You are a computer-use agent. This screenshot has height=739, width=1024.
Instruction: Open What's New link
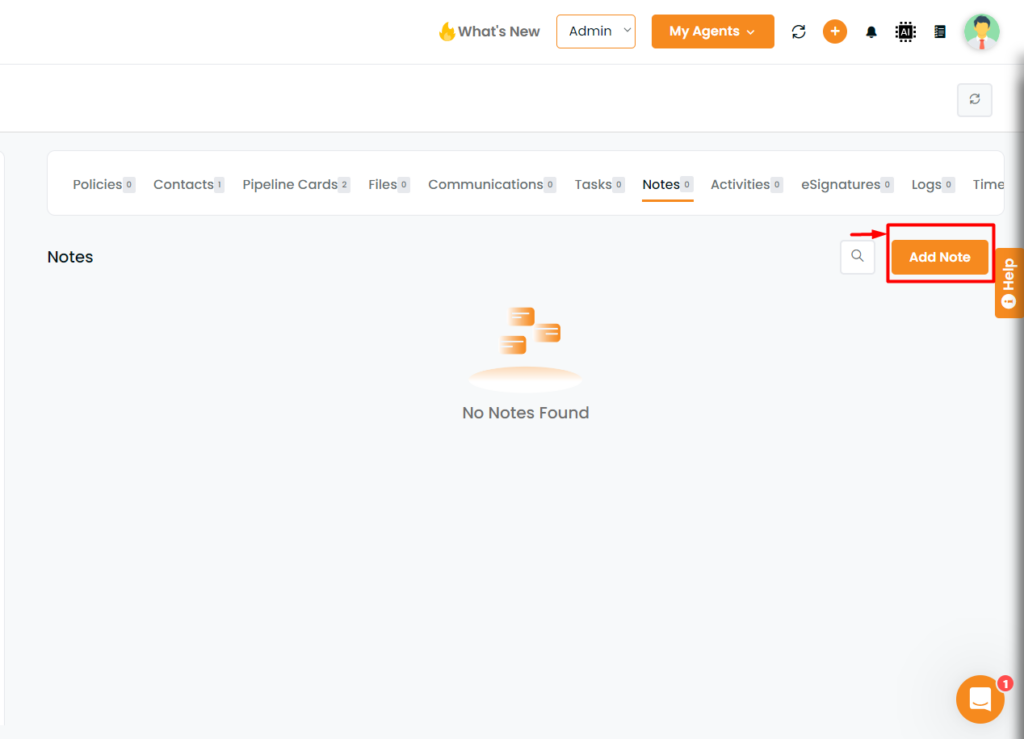point(489,31)
